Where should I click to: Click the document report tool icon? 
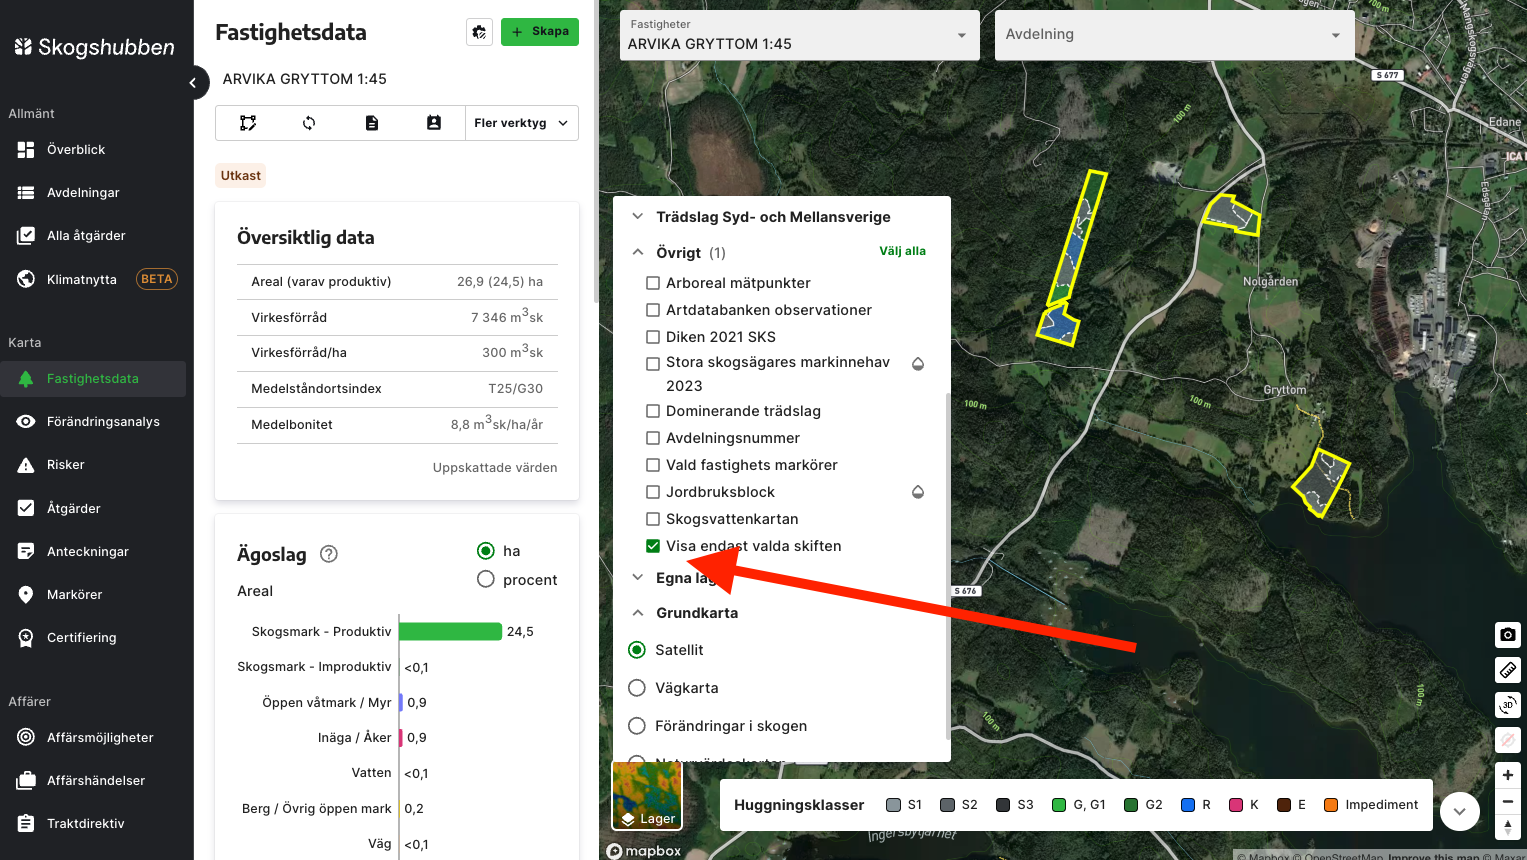click(x=372, y=123)
